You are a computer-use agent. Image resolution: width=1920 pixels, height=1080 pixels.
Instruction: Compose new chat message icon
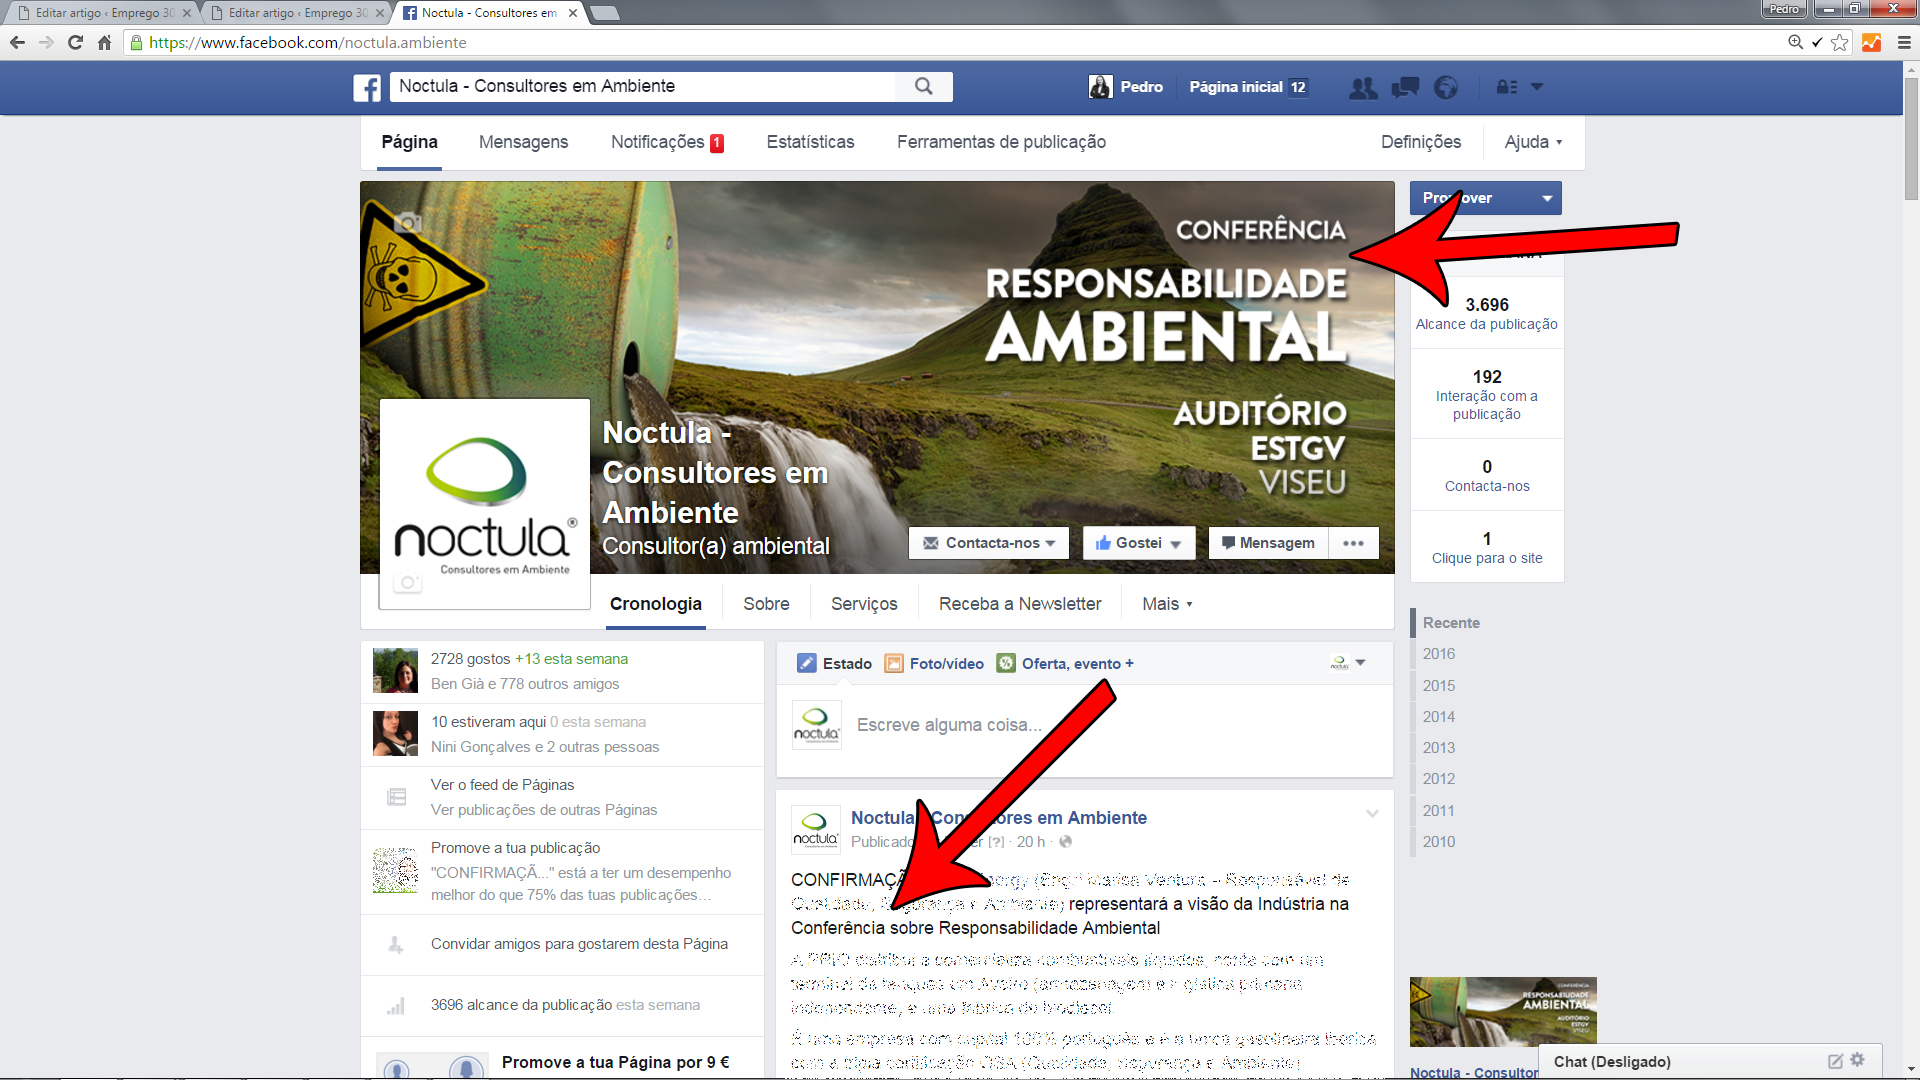tap(1835, 1061)
